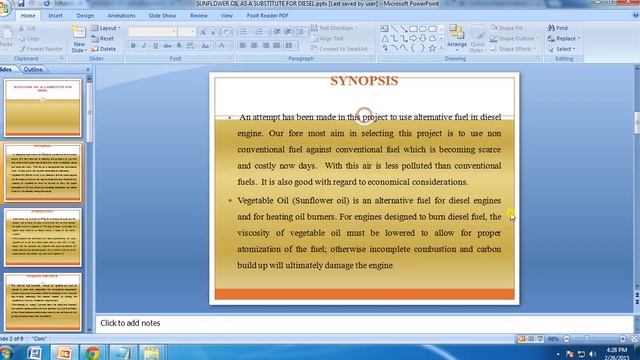Click to add notes field
The image size is (640, 360).
(364, 323)
